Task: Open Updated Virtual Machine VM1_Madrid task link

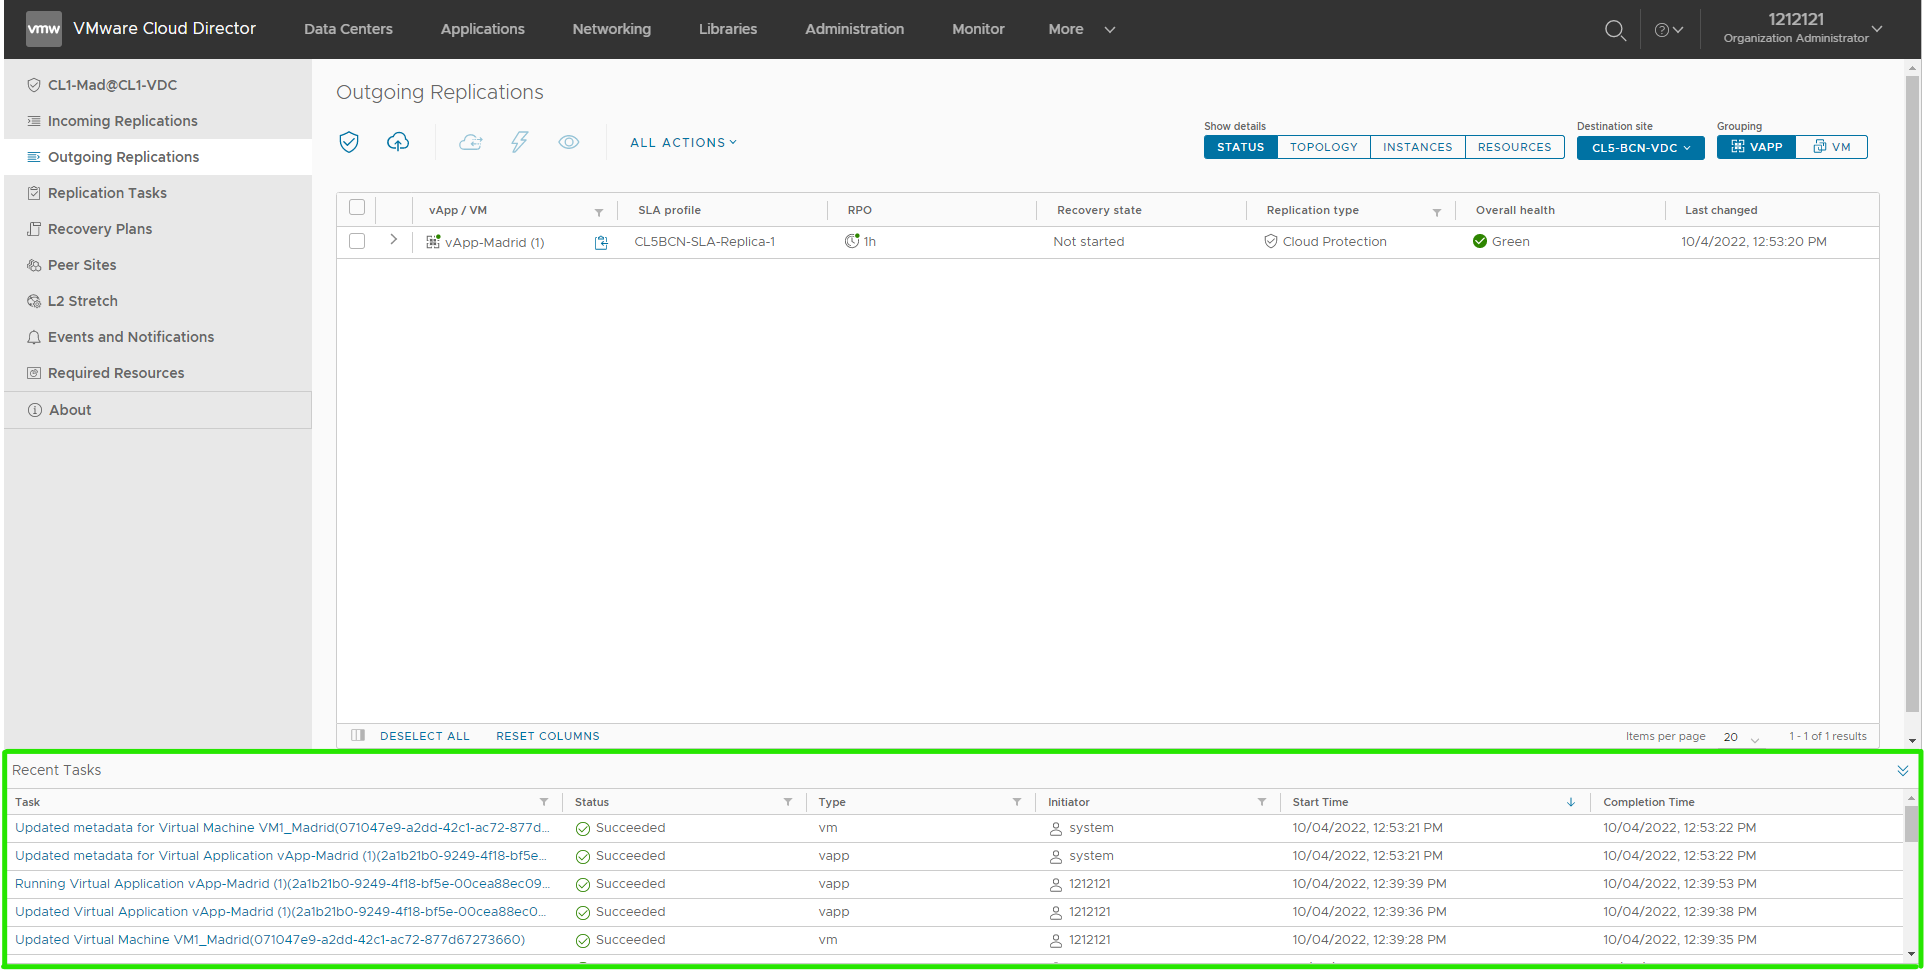Action: click(x=270, y=940)
